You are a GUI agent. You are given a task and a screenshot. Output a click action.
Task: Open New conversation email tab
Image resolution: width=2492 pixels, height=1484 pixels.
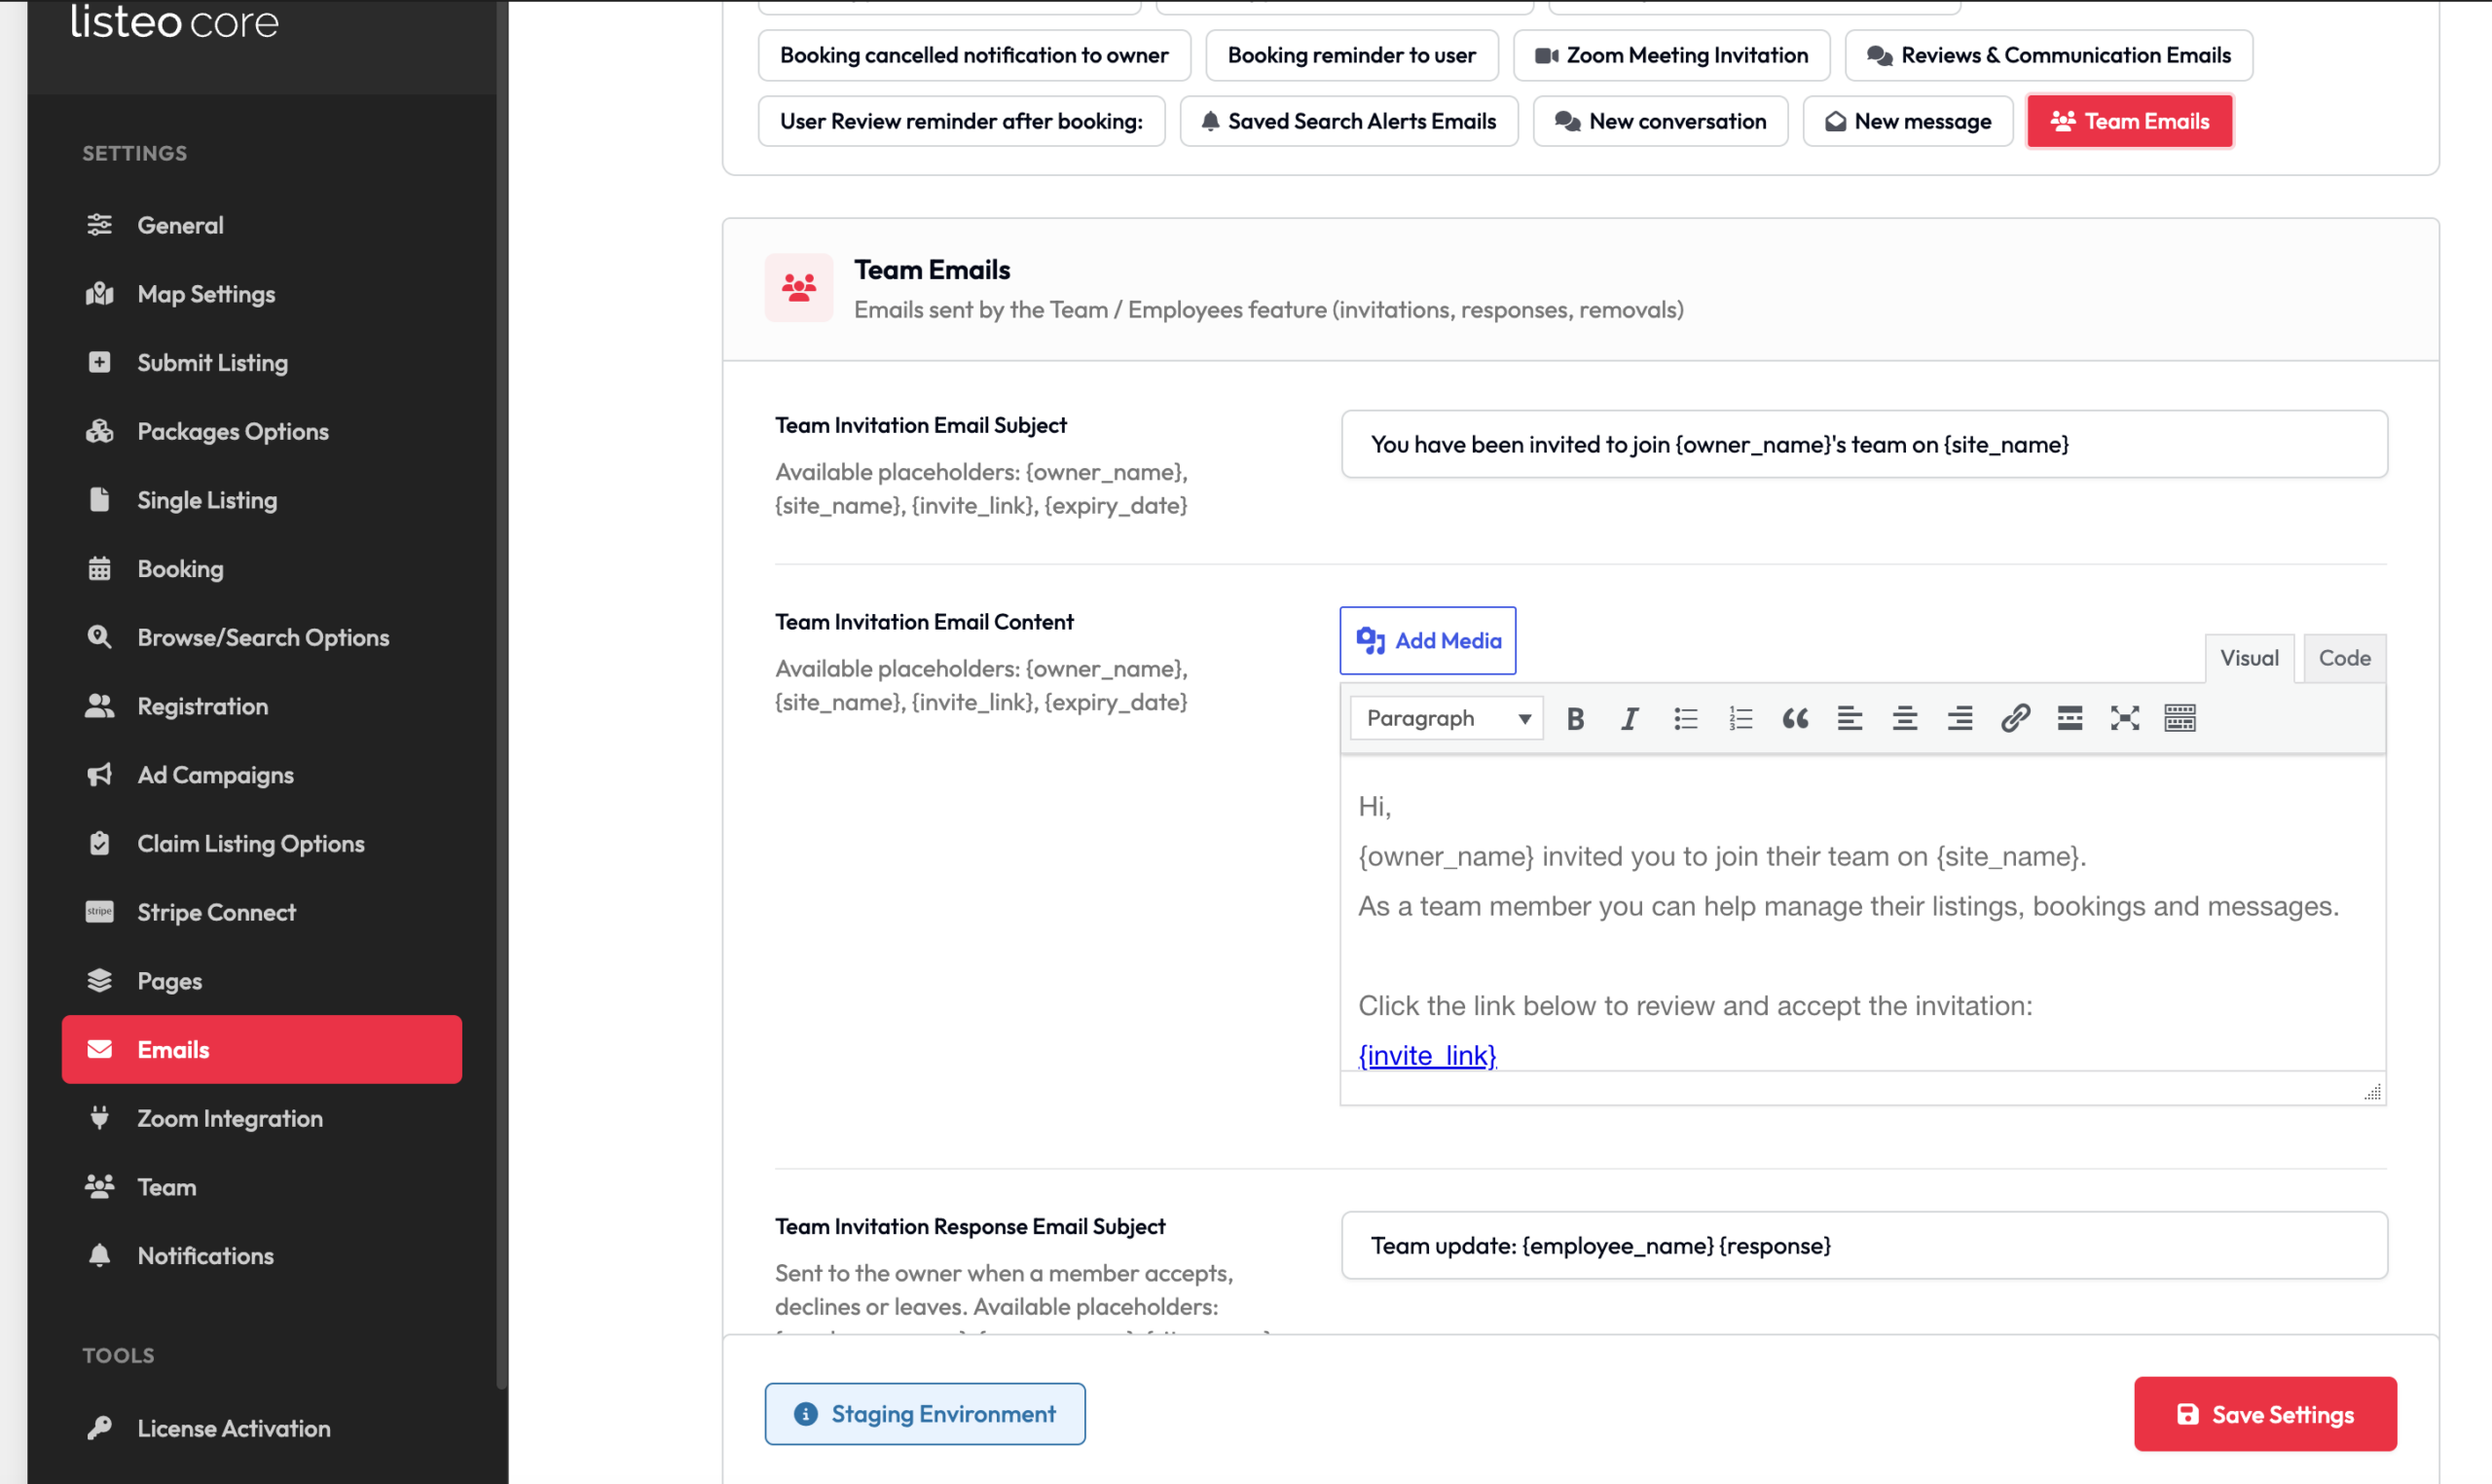1660,121
